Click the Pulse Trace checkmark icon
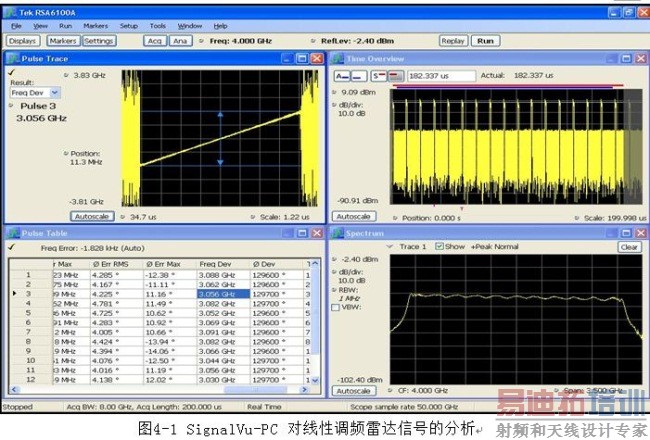This screenshot has width=650, height=440. [11, 73]
